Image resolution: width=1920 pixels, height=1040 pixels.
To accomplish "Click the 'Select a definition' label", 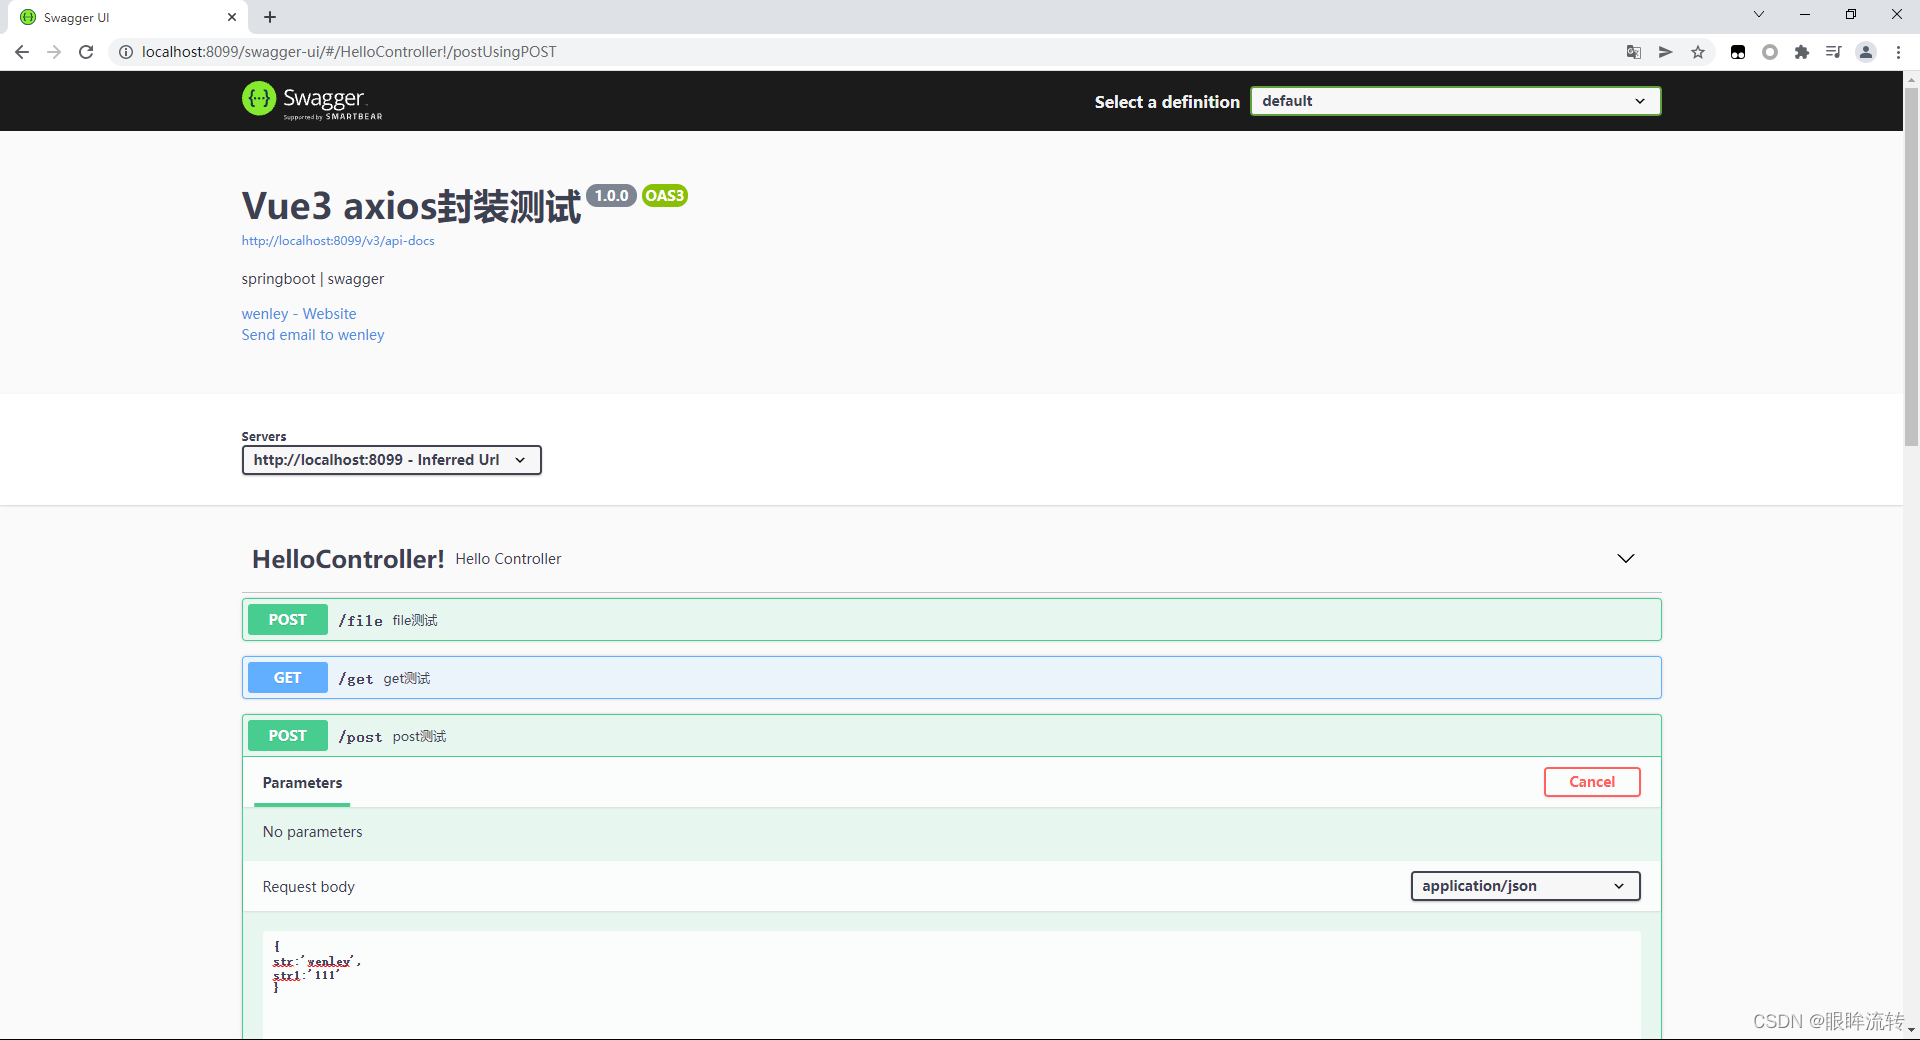I will click(x=1167, y=102).
